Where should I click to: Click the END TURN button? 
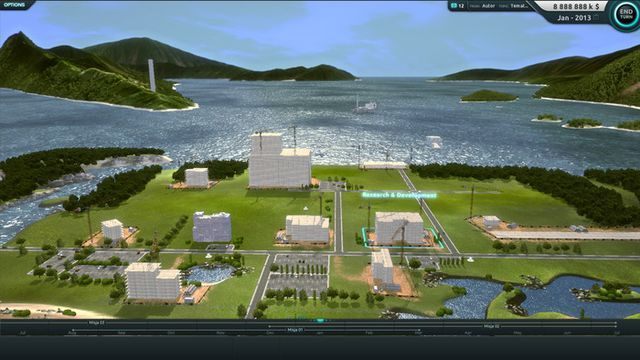tap(626, 14)
